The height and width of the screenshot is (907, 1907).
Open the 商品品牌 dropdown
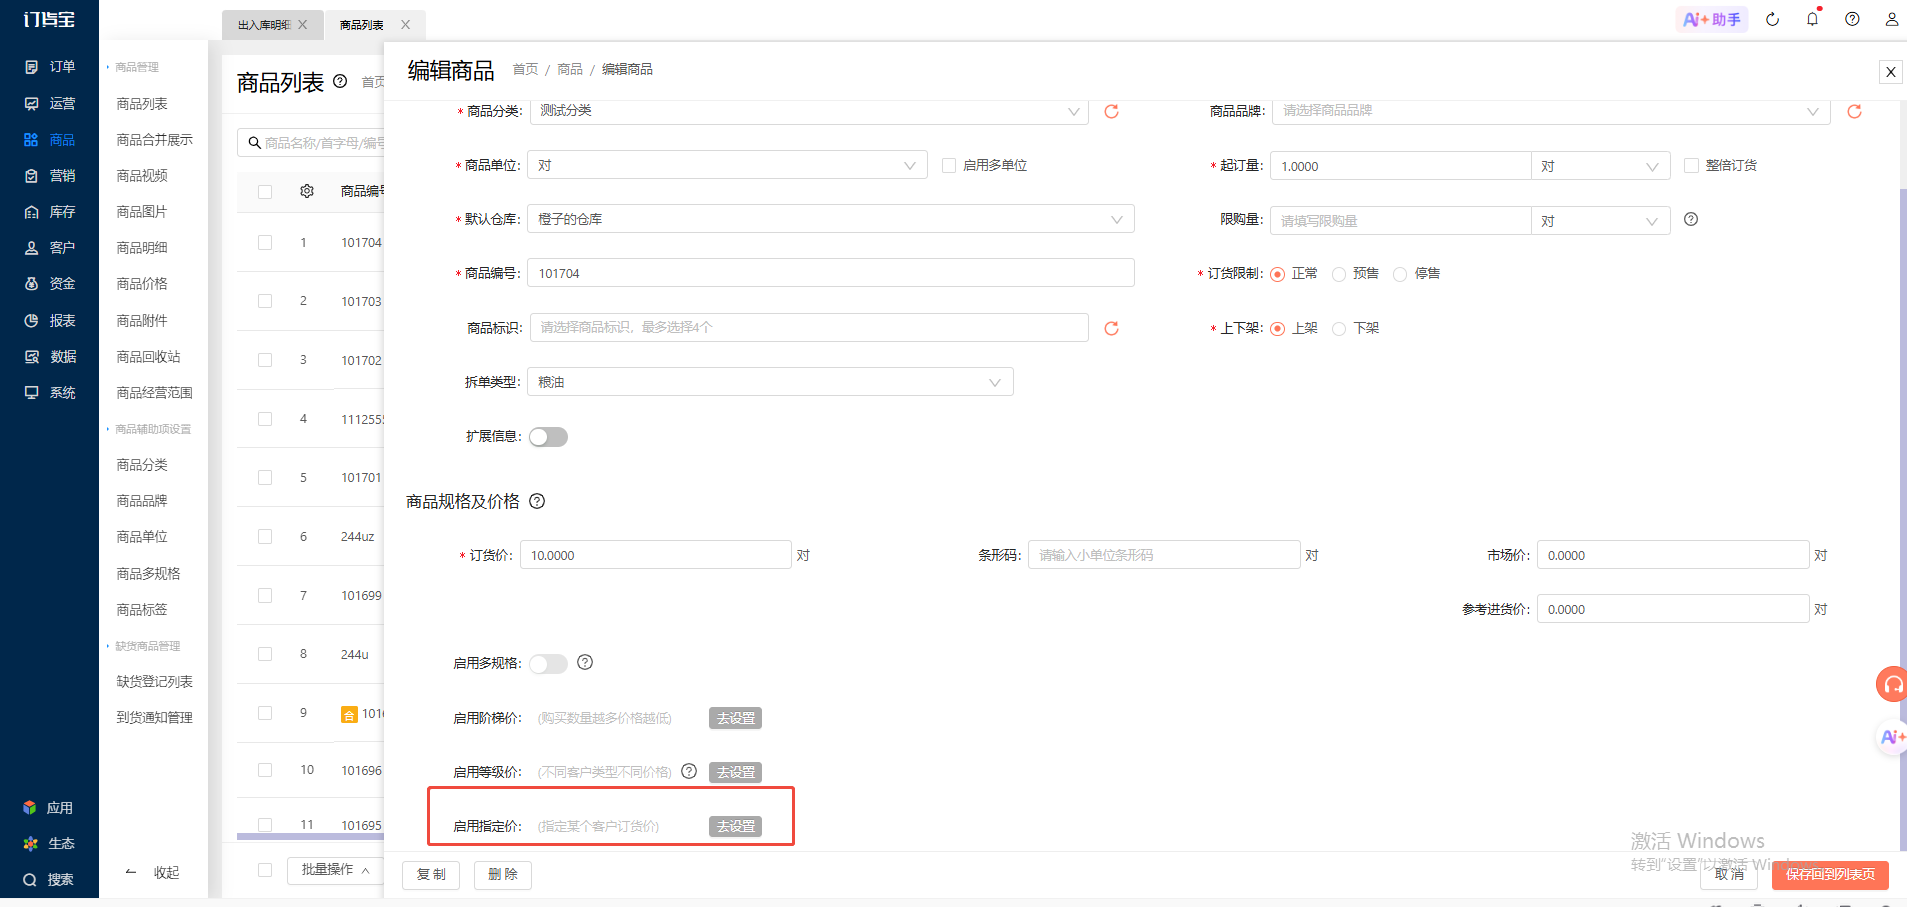pyautogui.click(x=1551, y=111)
